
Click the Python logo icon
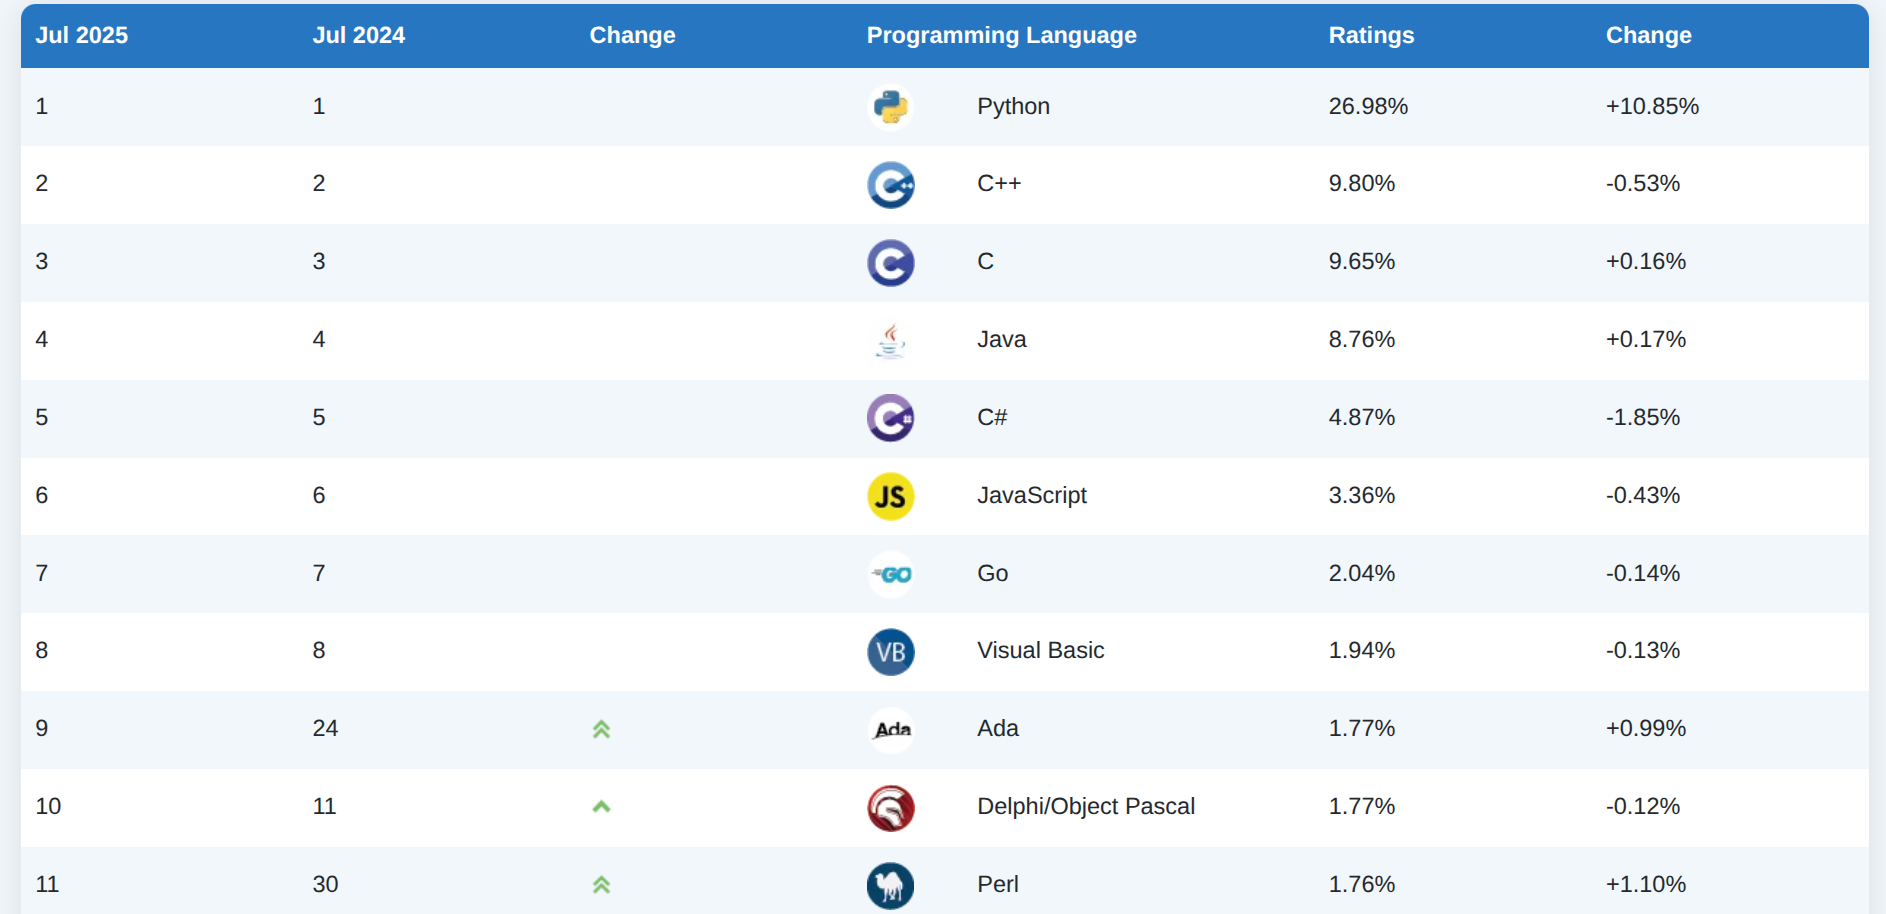[890, 107]
